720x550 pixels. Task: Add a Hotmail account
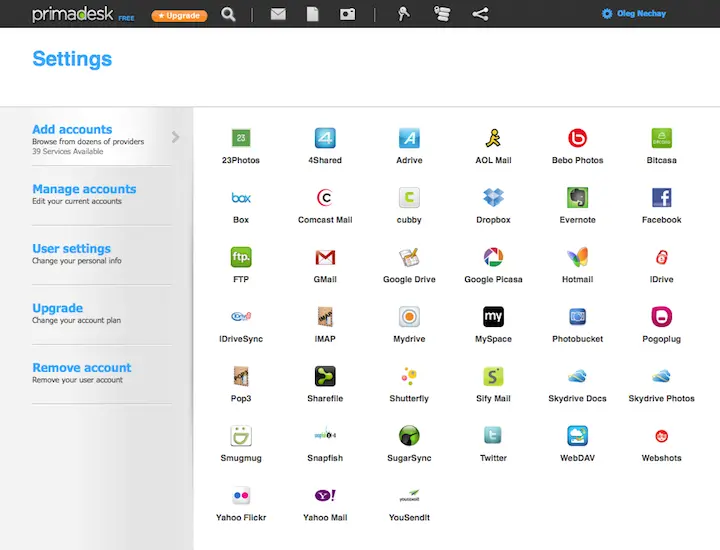pyautogui.click(x=577, y=257)
